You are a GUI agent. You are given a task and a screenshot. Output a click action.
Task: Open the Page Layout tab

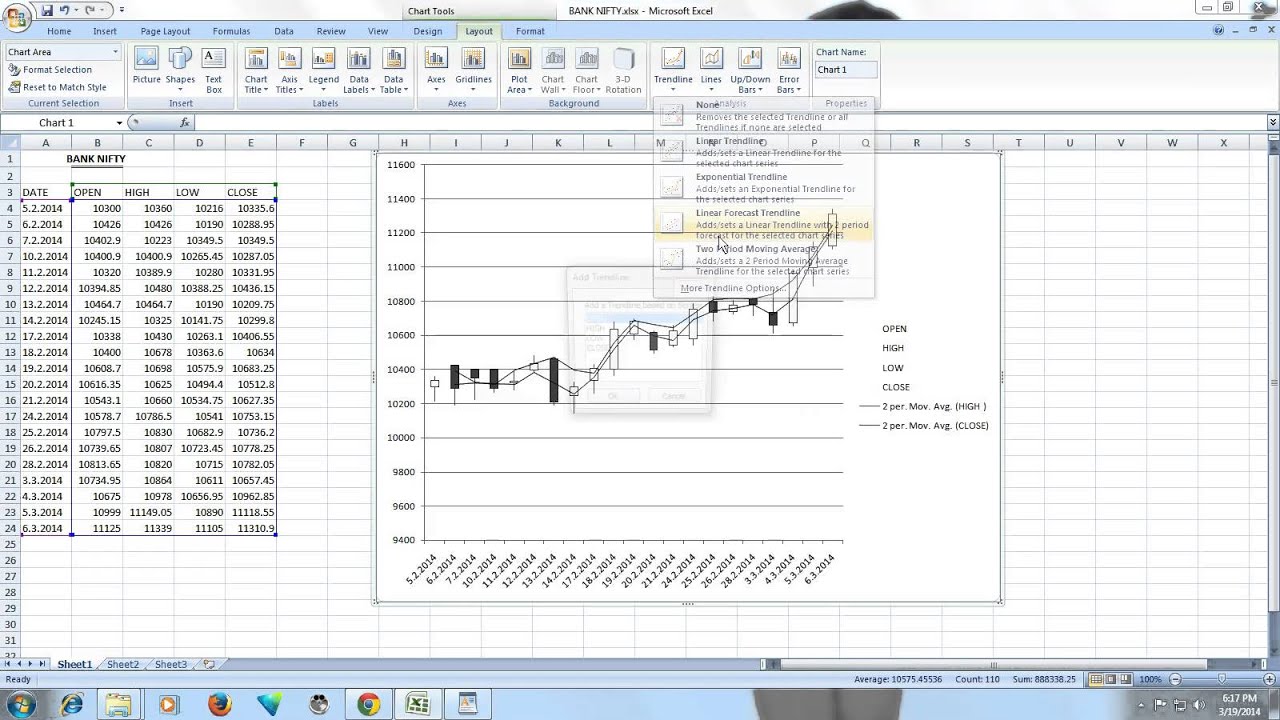(x=165, y=31)
